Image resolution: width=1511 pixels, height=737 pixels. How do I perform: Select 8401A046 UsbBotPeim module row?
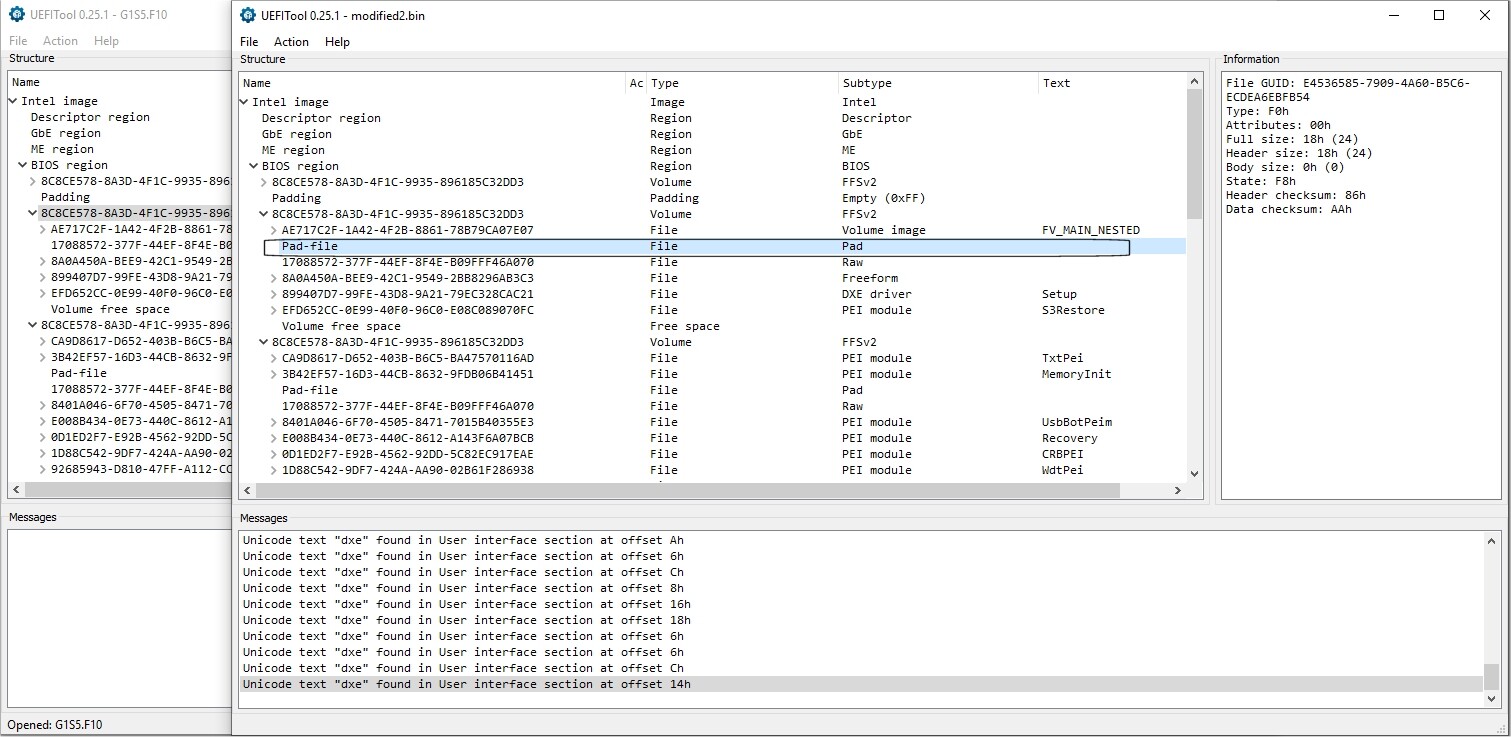(x=713, y=422)
